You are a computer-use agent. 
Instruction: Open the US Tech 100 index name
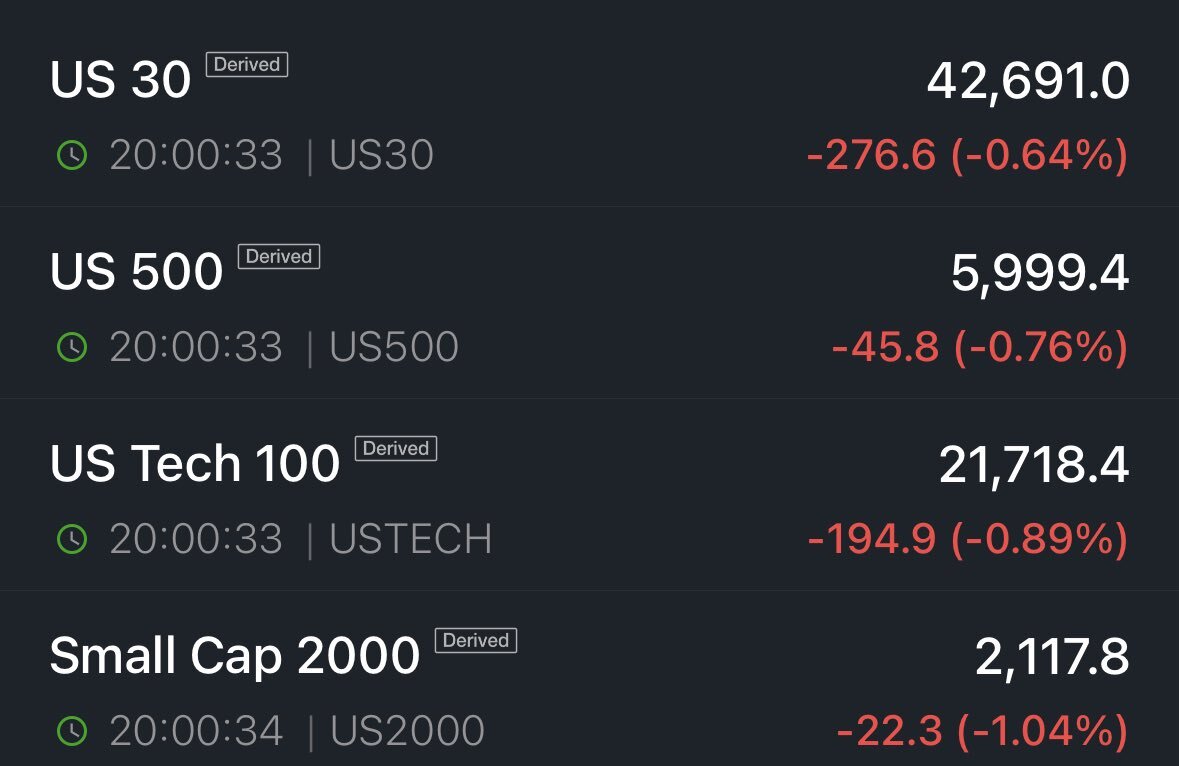195,463
